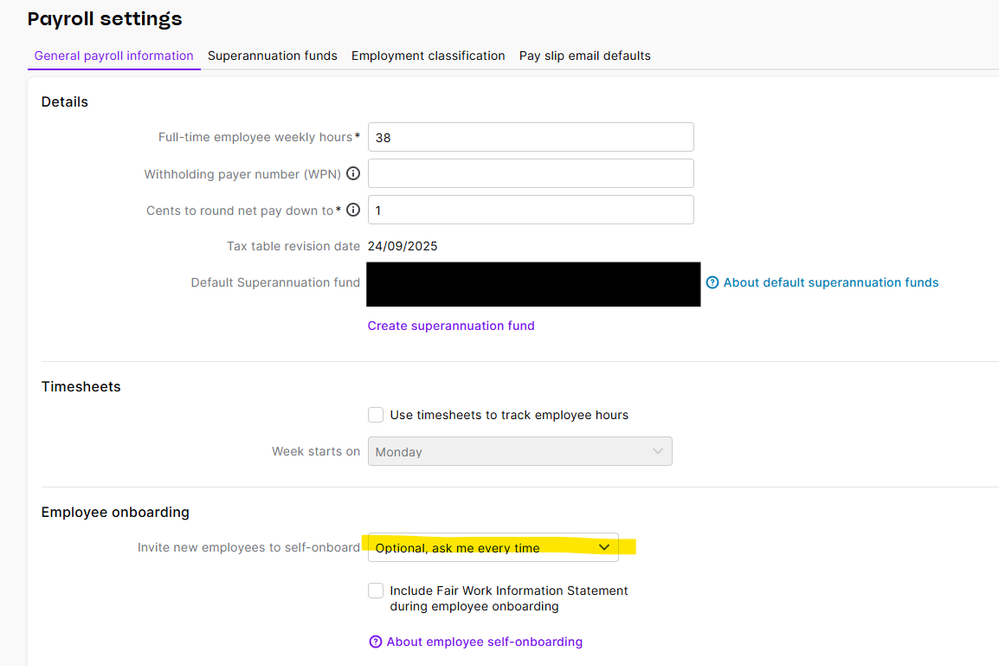Click help icon before About employee self-onboarding
Screen dimensions: 999x666
[x=376, y=642]
